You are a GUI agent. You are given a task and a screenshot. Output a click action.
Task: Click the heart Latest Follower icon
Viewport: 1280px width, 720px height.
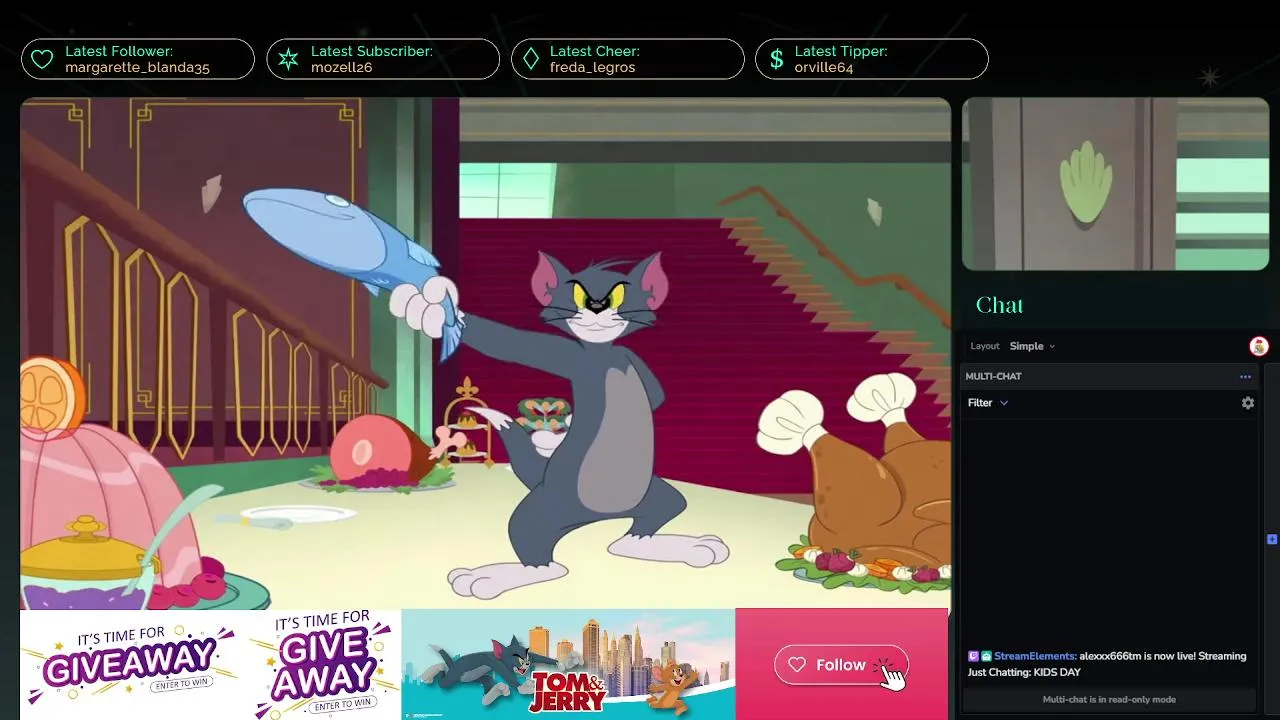[x=42, y=59]
